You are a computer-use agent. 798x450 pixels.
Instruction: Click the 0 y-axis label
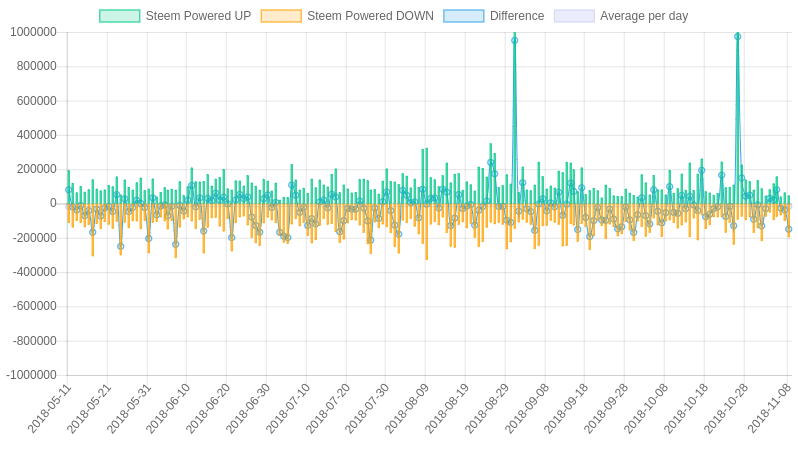click(53, 204)
